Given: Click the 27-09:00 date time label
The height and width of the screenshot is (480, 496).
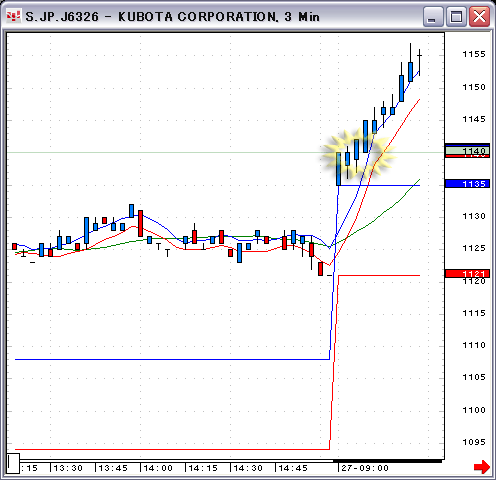Looking at the screenshot, I should tap(365, 468).
